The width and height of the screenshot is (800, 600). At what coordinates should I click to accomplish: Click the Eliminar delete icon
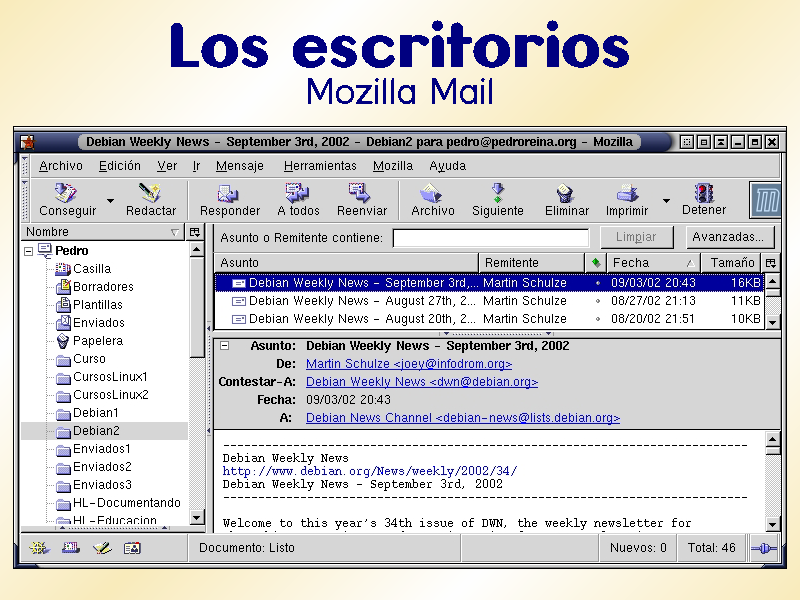pos(566,193)
